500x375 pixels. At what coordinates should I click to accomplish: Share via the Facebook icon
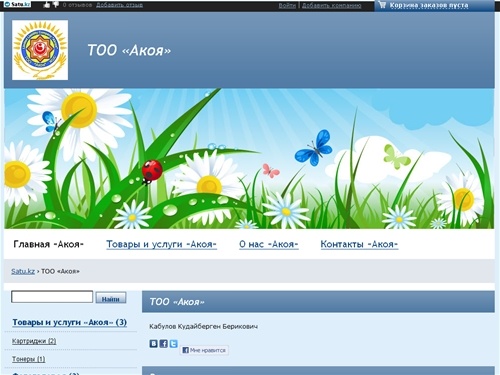[163, 344]
